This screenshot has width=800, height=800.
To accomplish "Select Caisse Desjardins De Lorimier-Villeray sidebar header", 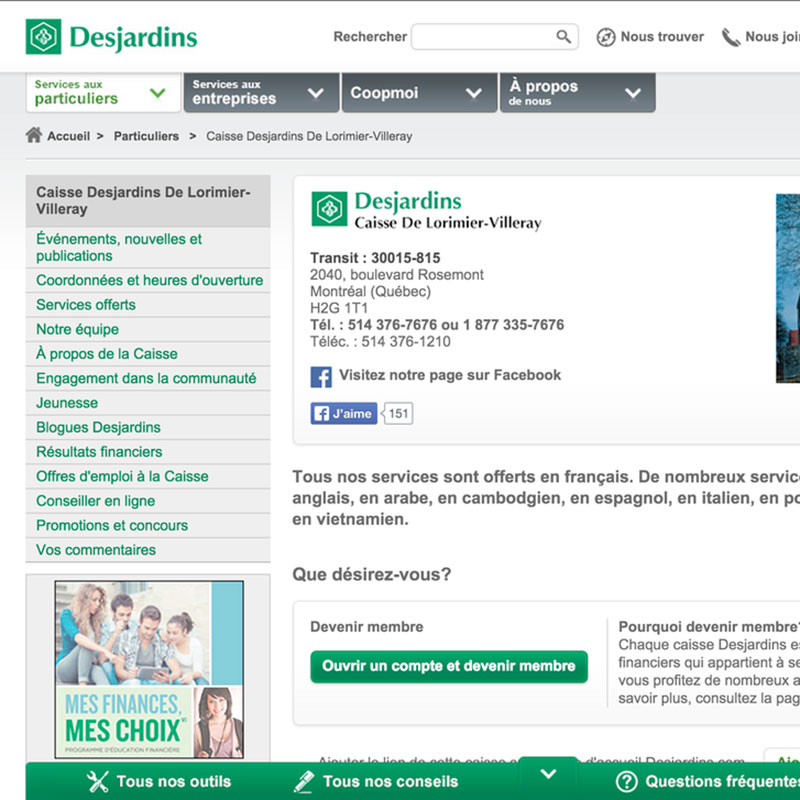I will [x=148, y=201].
